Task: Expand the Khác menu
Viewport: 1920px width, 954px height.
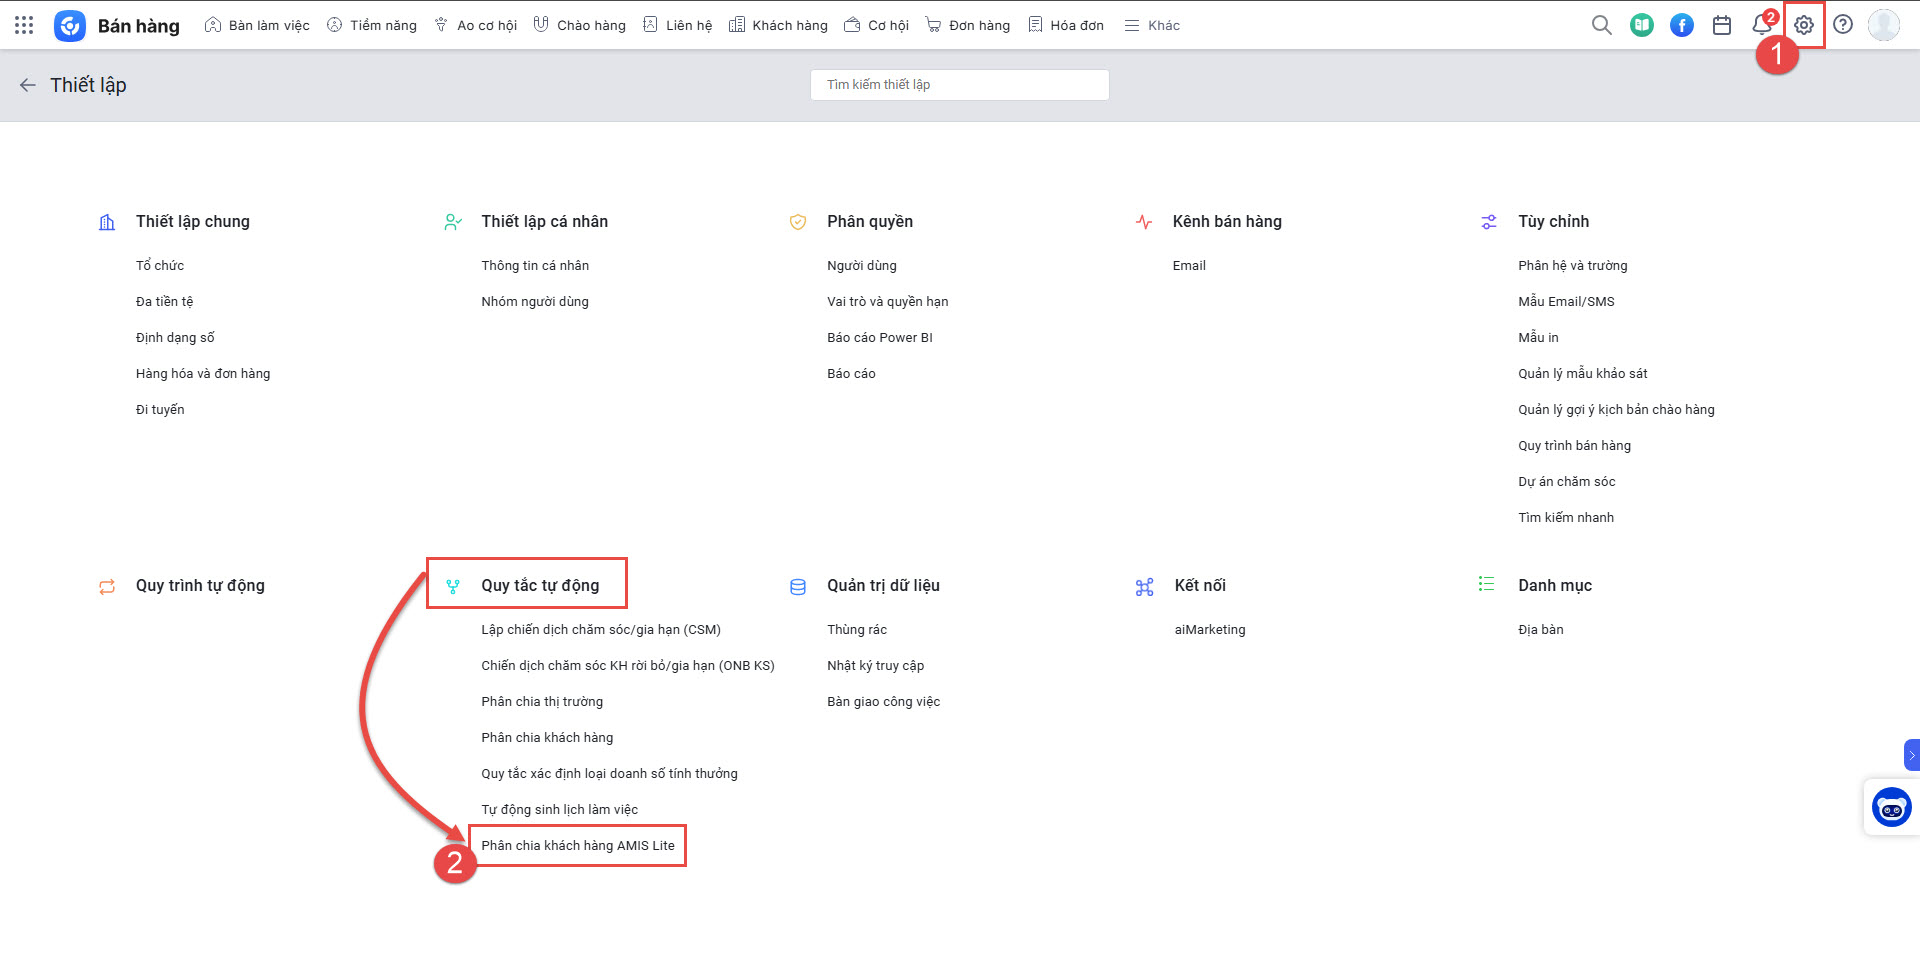Action: click(1152, 25)
